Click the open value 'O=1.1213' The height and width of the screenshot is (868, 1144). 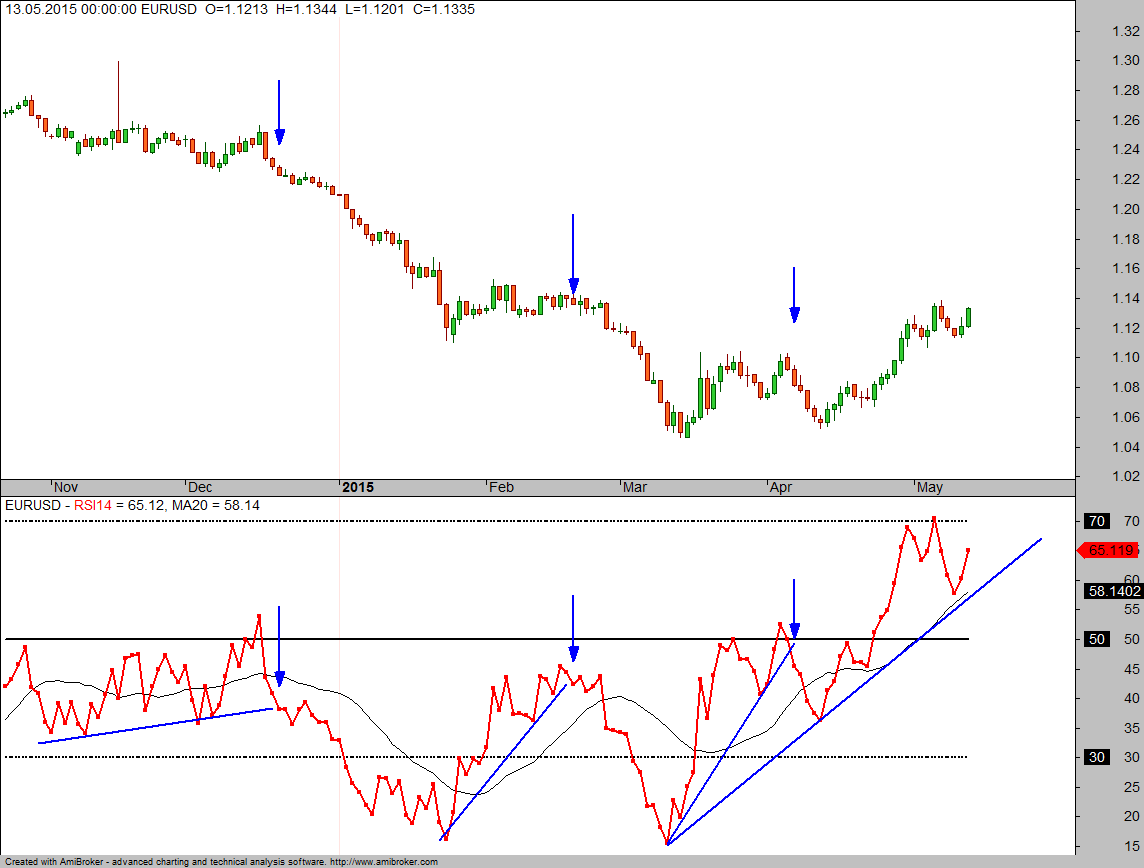point(237,9)
